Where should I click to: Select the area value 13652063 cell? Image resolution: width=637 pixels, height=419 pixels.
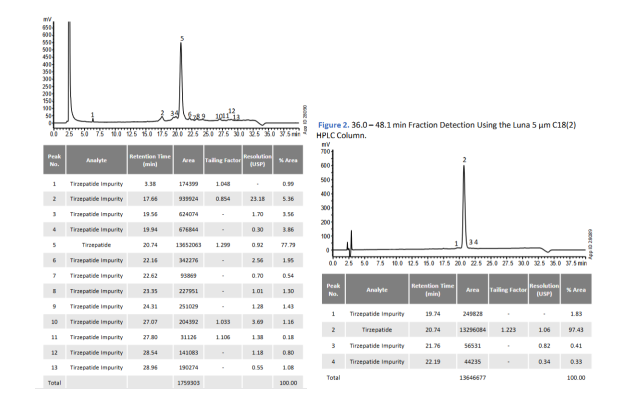pyautogui.click(x=191, y=242)
